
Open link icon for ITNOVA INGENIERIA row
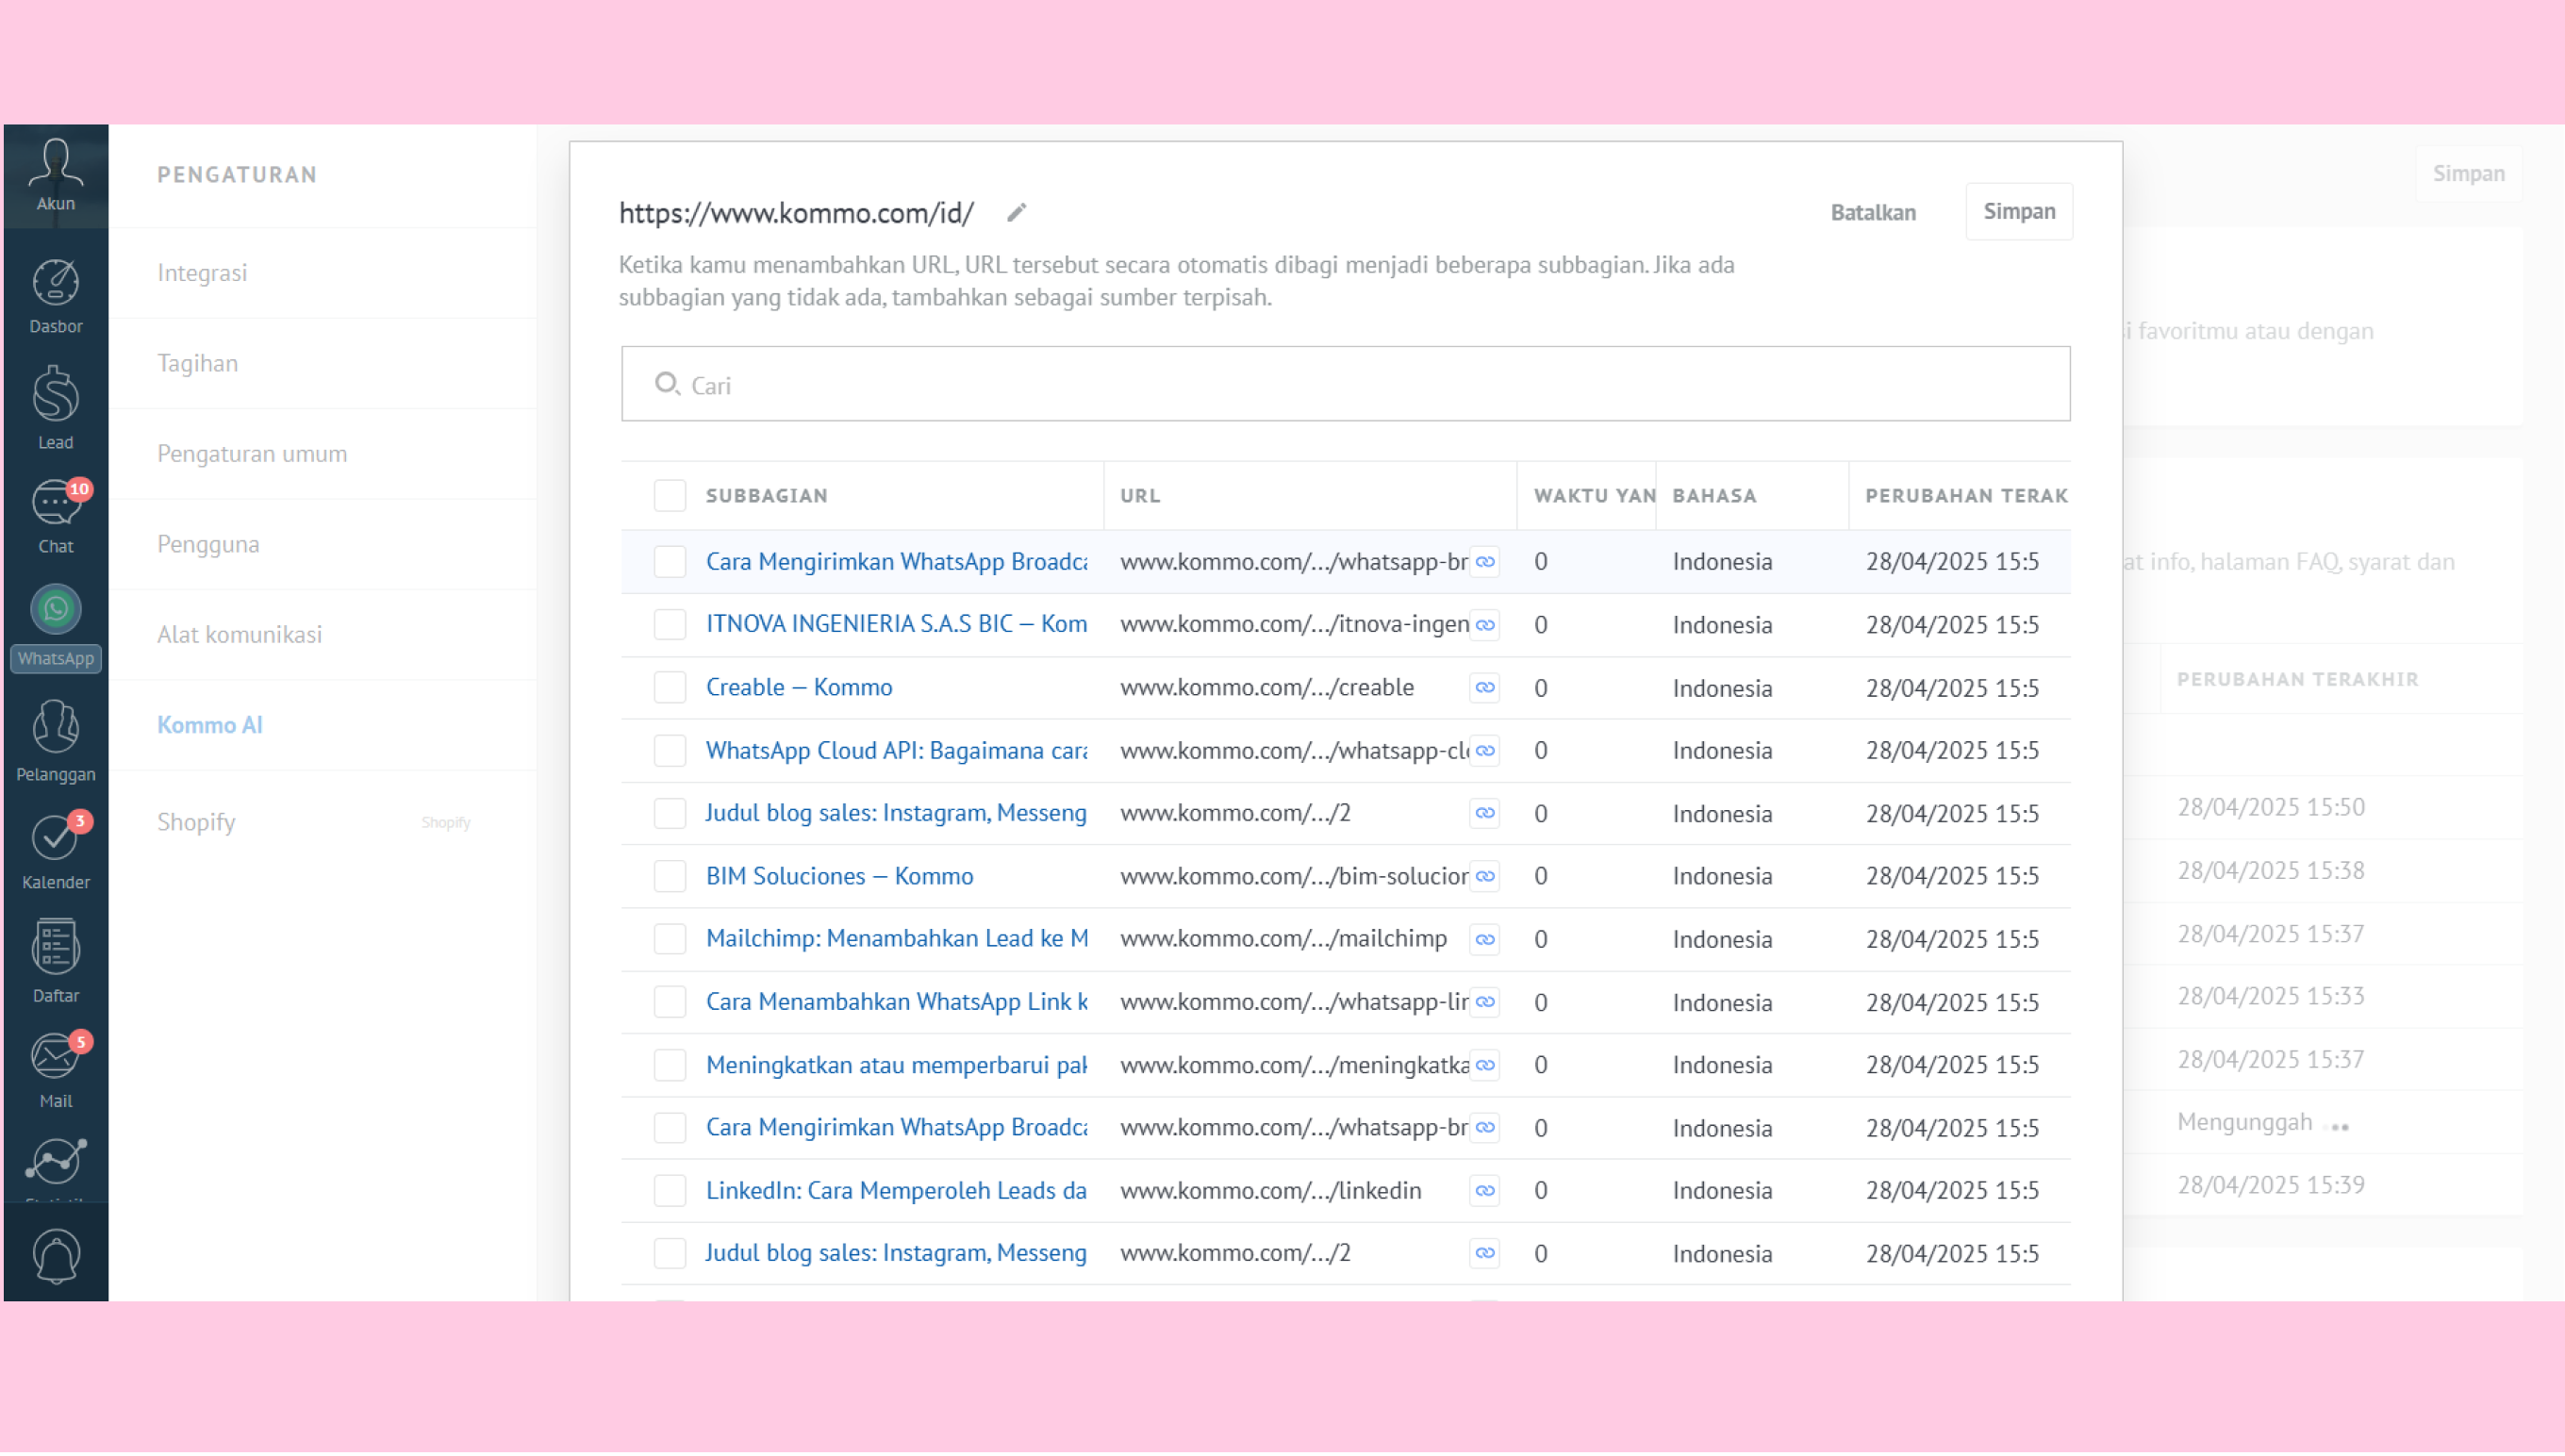click(x=1485, y=625)
